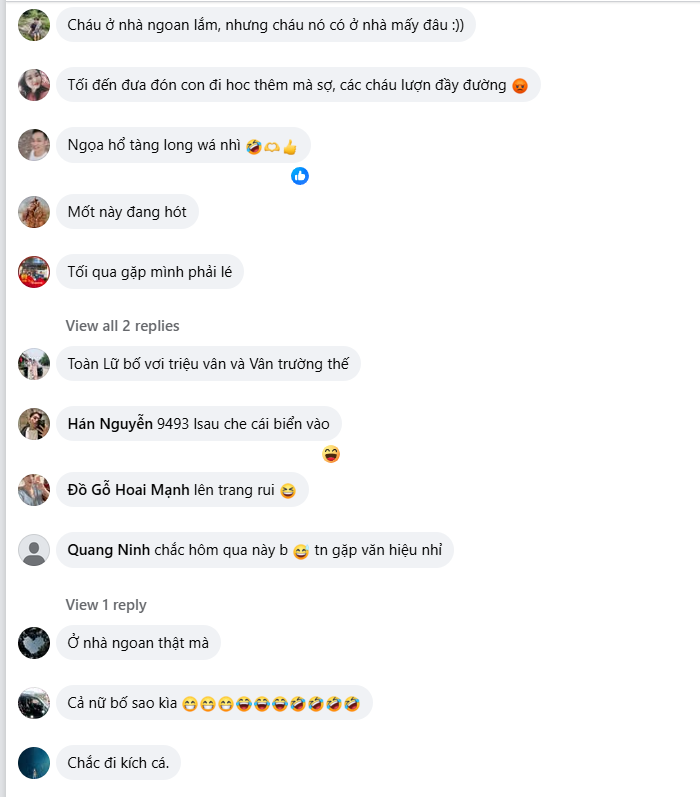Click Quang Ninh's default gray avatar
This screenshot has width=700, height=797.
(x=34, y=550)
